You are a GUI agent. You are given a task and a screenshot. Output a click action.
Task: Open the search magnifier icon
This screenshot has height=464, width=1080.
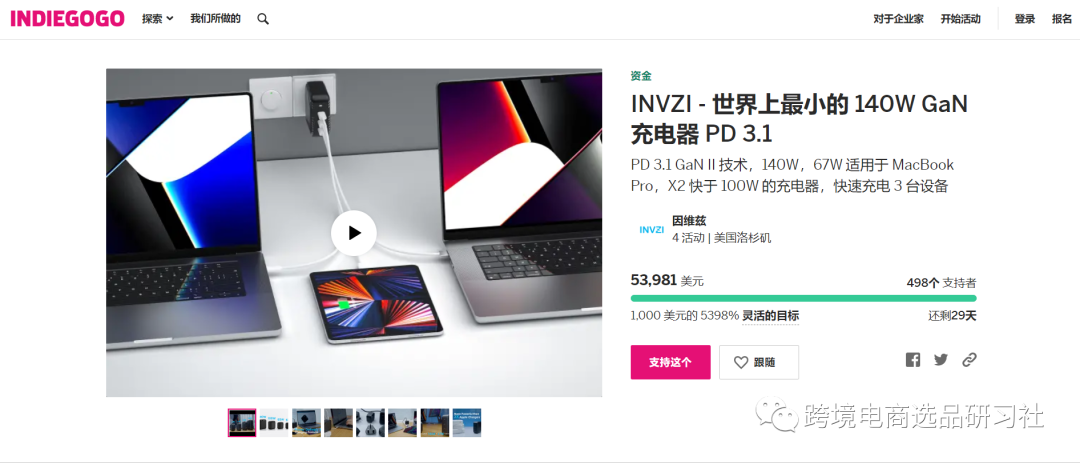point(263,19)
